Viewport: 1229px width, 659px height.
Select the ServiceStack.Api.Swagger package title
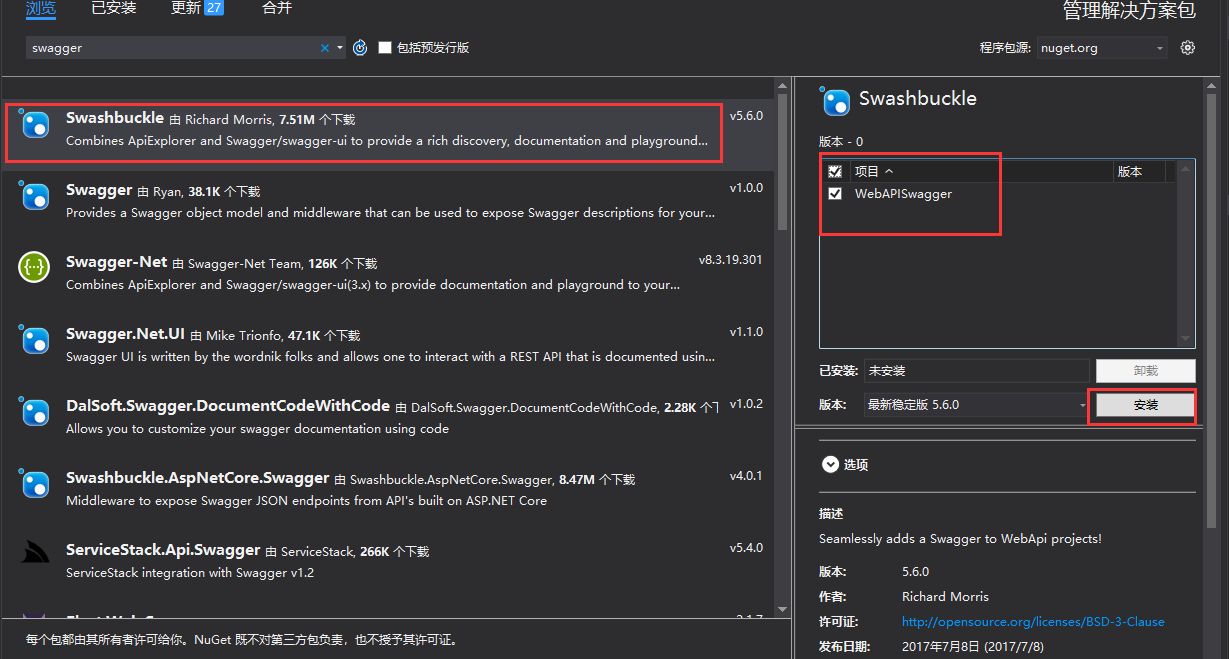[x=163, y=550]
